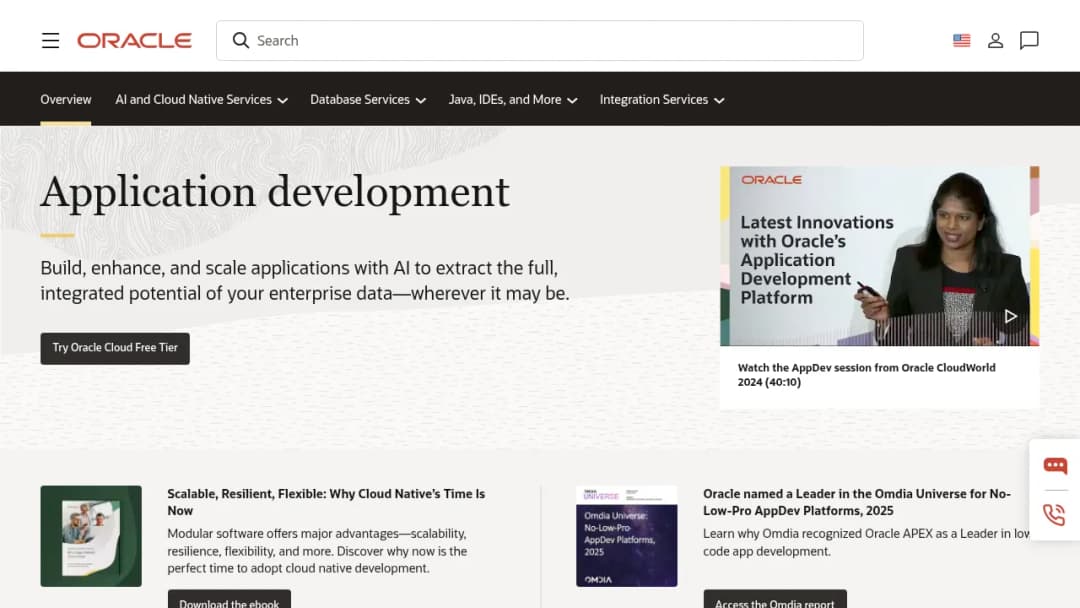Expand AI and Cloud Native Services menu

point(201,100)
